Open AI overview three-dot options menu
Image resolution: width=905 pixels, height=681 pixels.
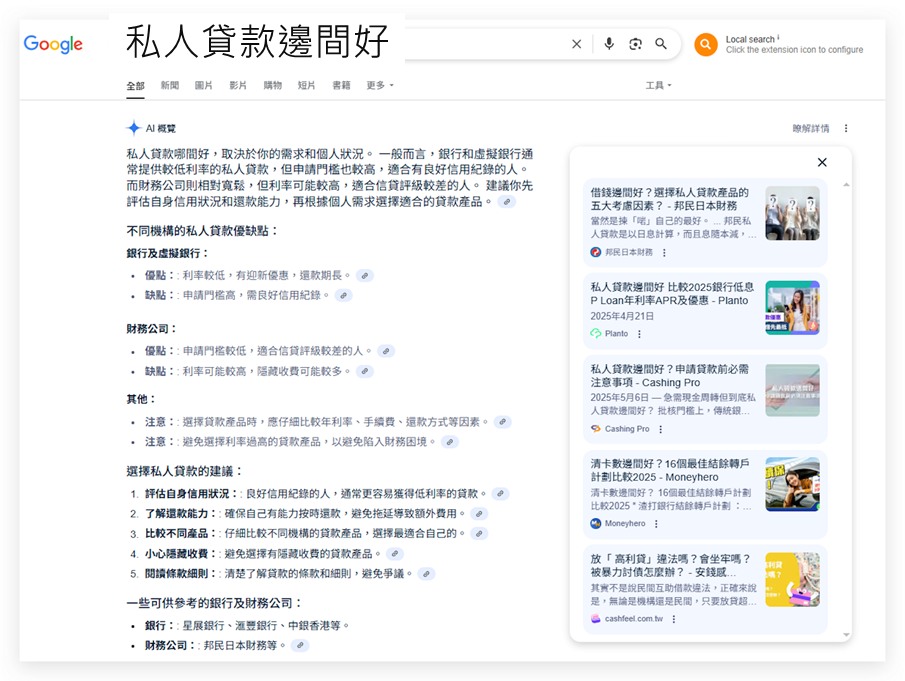pyautogui.click(x=846, y=129)
